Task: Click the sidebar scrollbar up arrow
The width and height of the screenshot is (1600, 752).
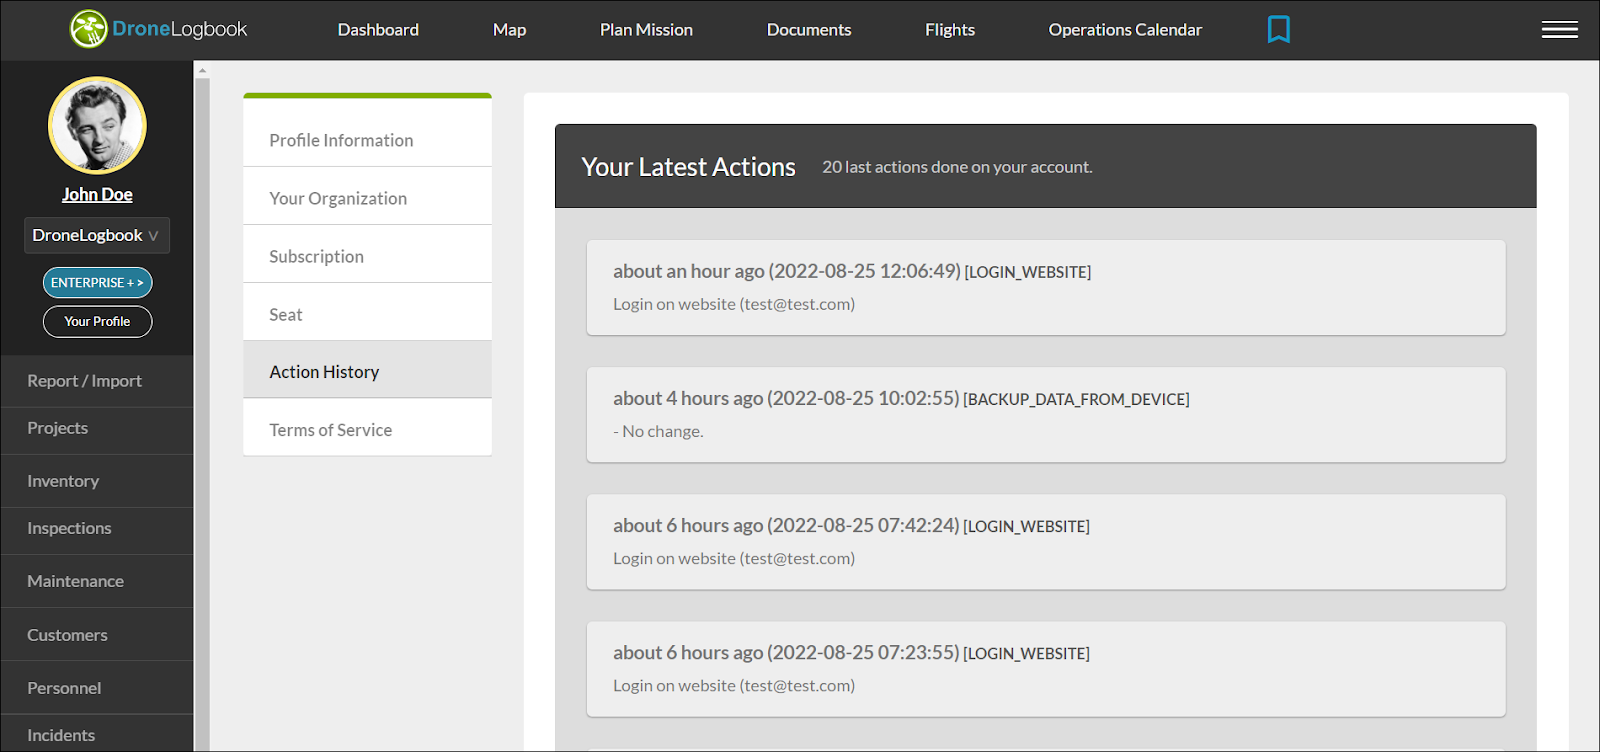Action: coord(202,71)
